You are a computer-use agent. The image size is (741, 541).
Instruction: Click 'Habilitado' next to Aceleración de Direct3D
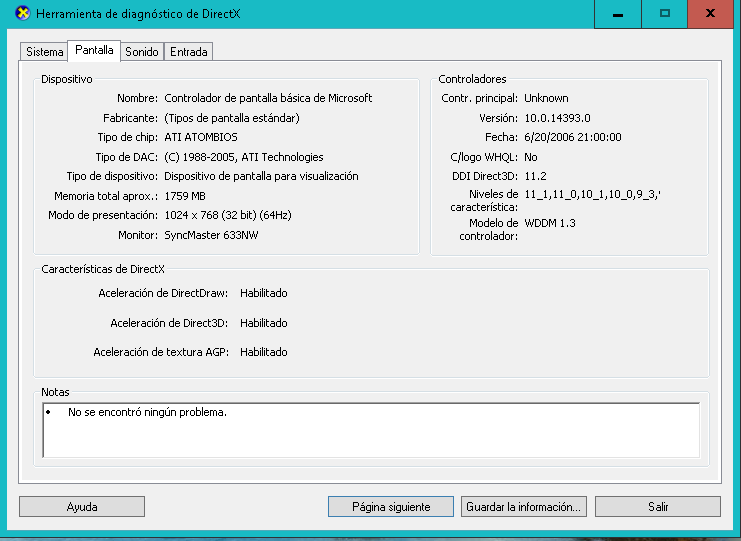[x=264, y=323]
